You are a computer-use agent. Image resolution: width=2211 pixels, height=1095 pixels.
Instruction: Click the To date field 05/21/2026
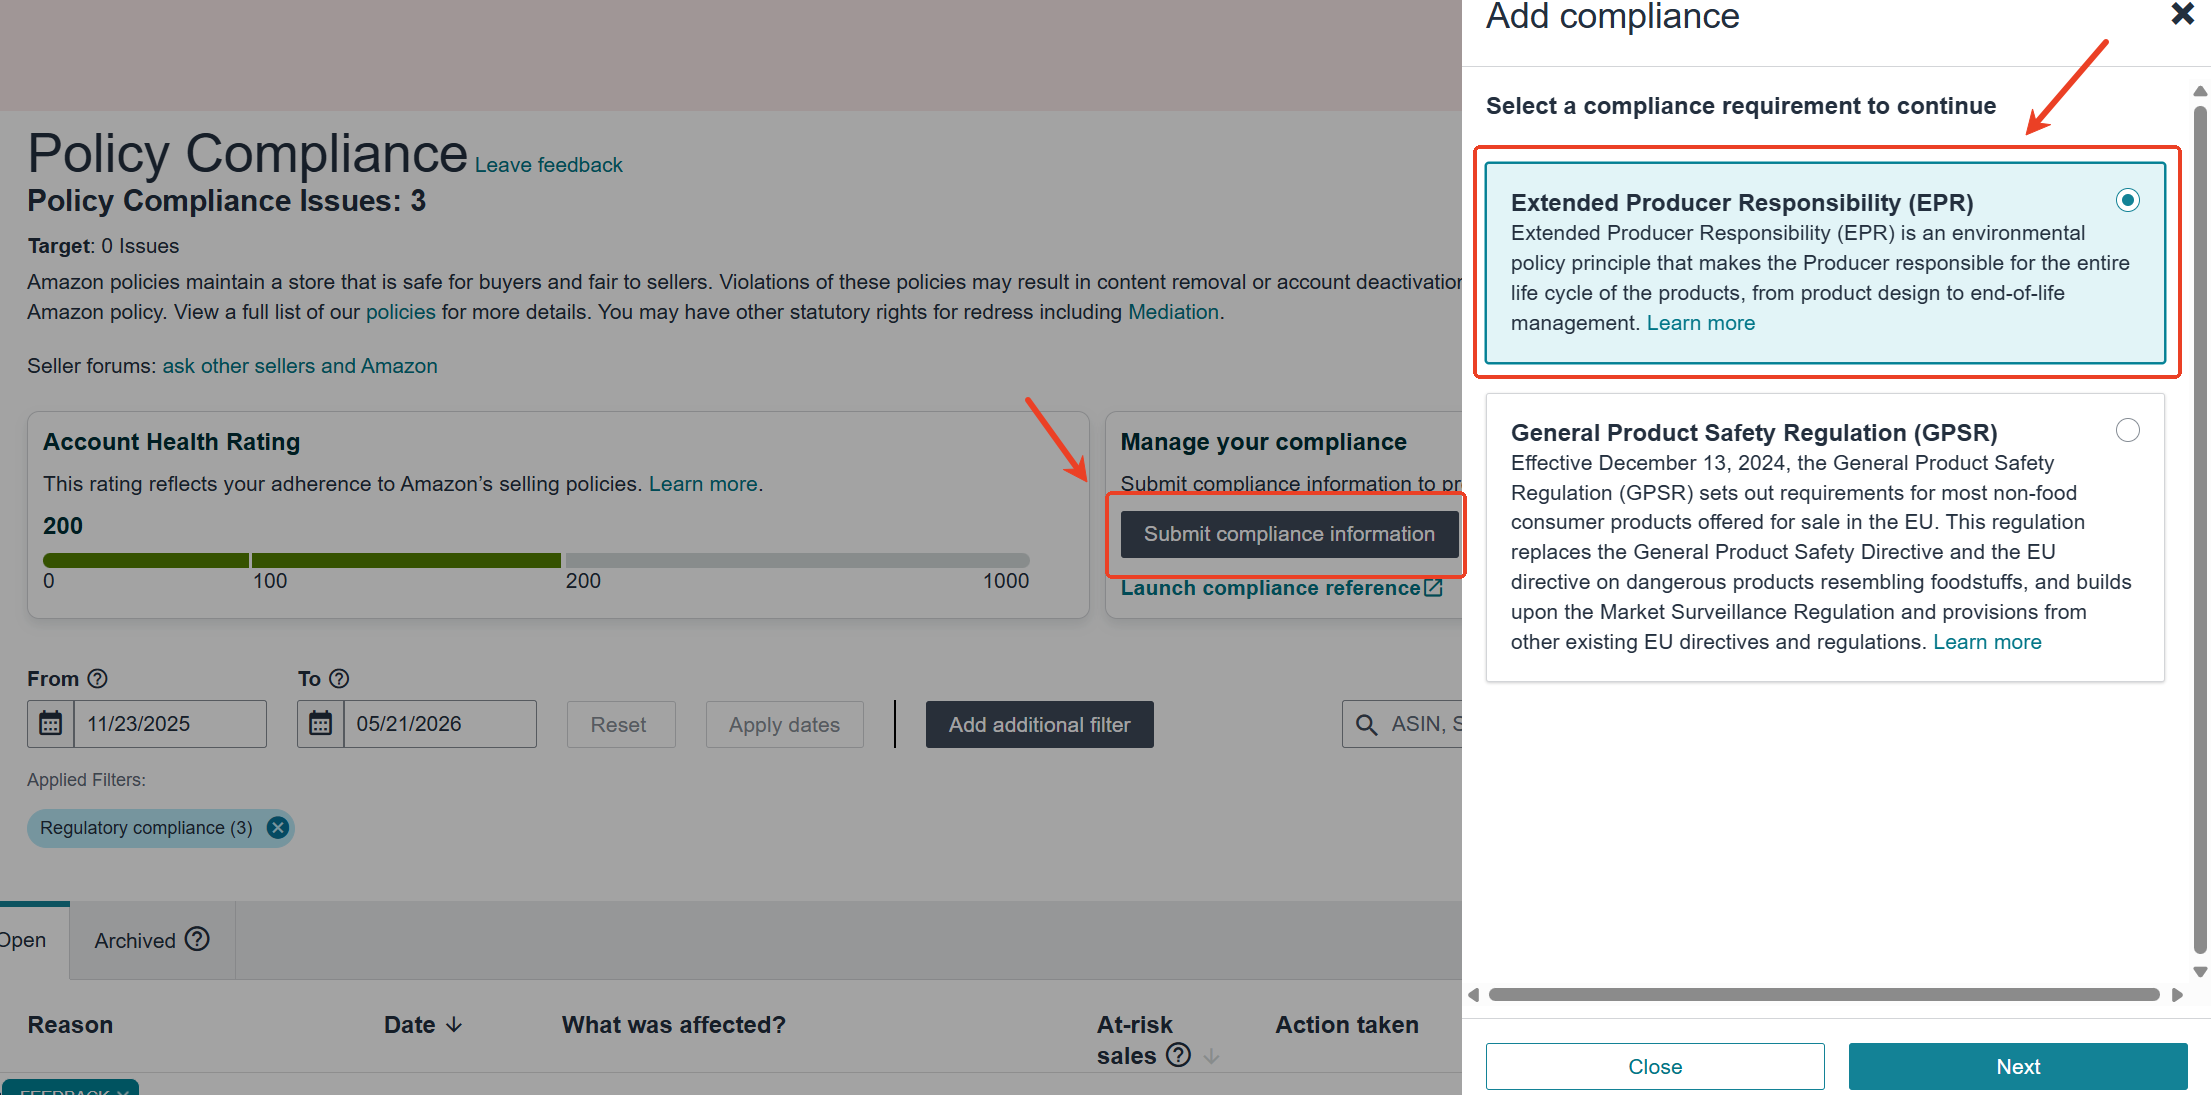[440, 724]
